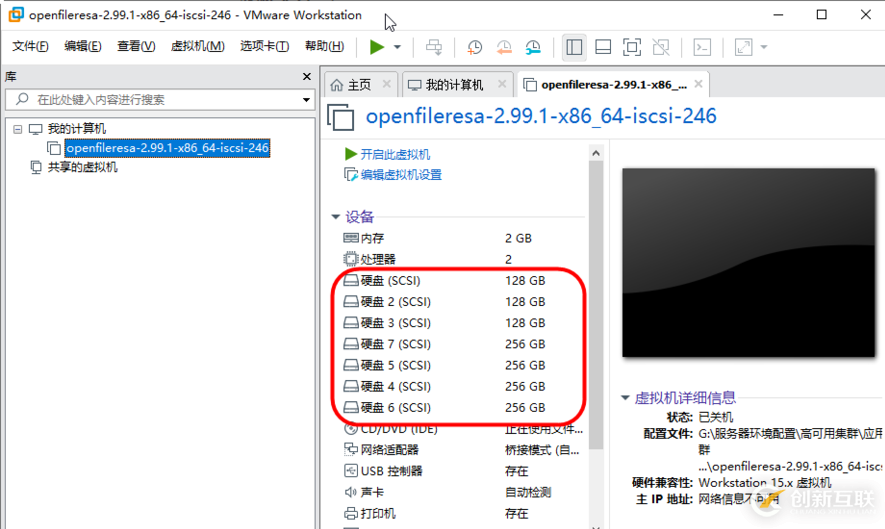Enter full screen mode icon
This screenshot has width=885, height=529.
point(632,47)
